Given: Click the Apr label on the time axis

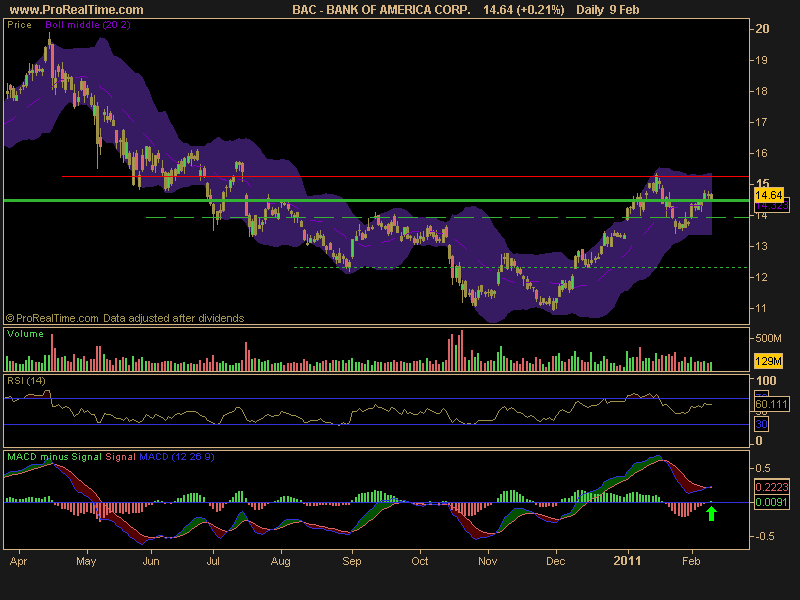Looking at the screenshot, I should (18, 562).
